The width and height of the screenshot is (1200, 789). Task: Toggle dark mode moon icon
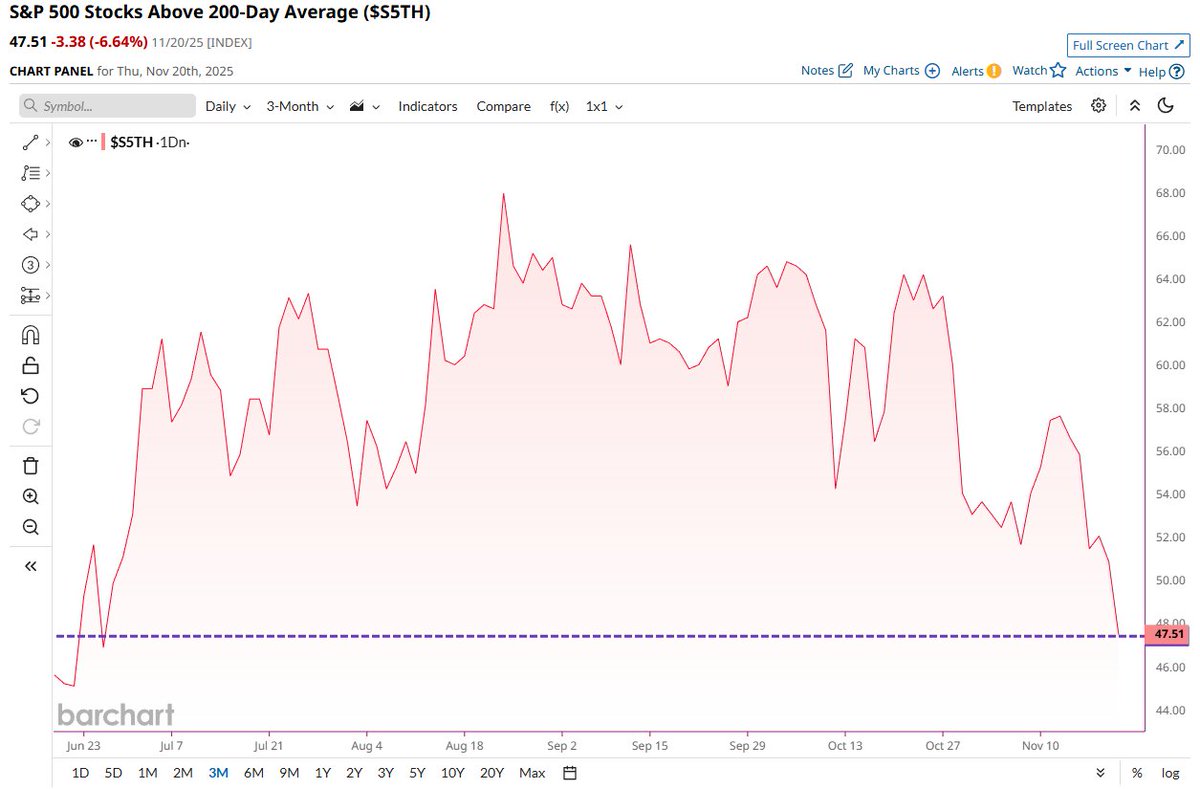click(1165, 105)
